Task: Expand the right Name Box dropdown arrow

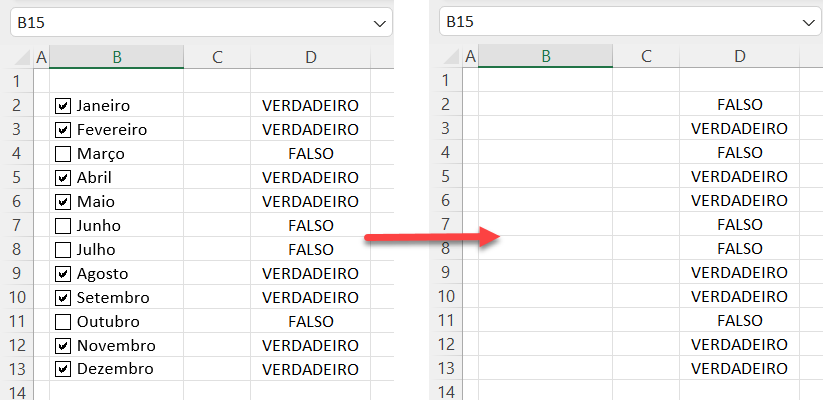Action: click(x=808, y=22)
